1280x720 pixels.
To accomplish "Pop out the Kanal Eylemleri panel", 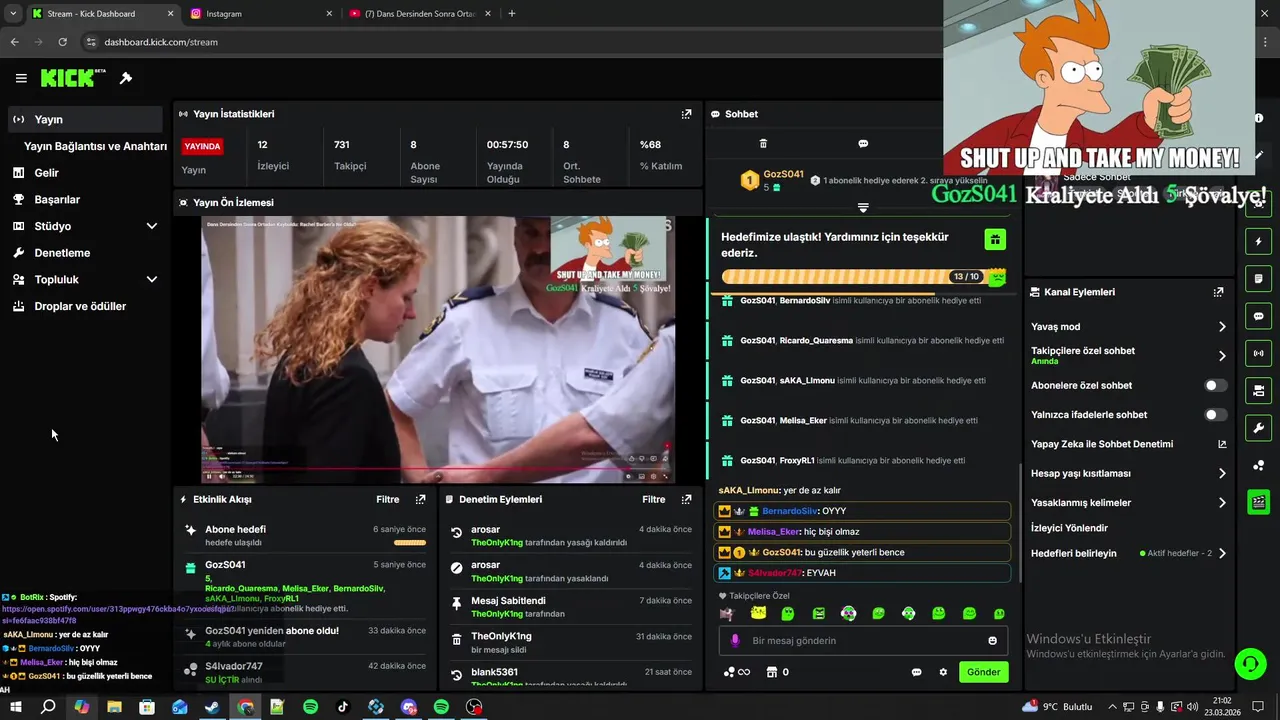I will [1218, 292].
